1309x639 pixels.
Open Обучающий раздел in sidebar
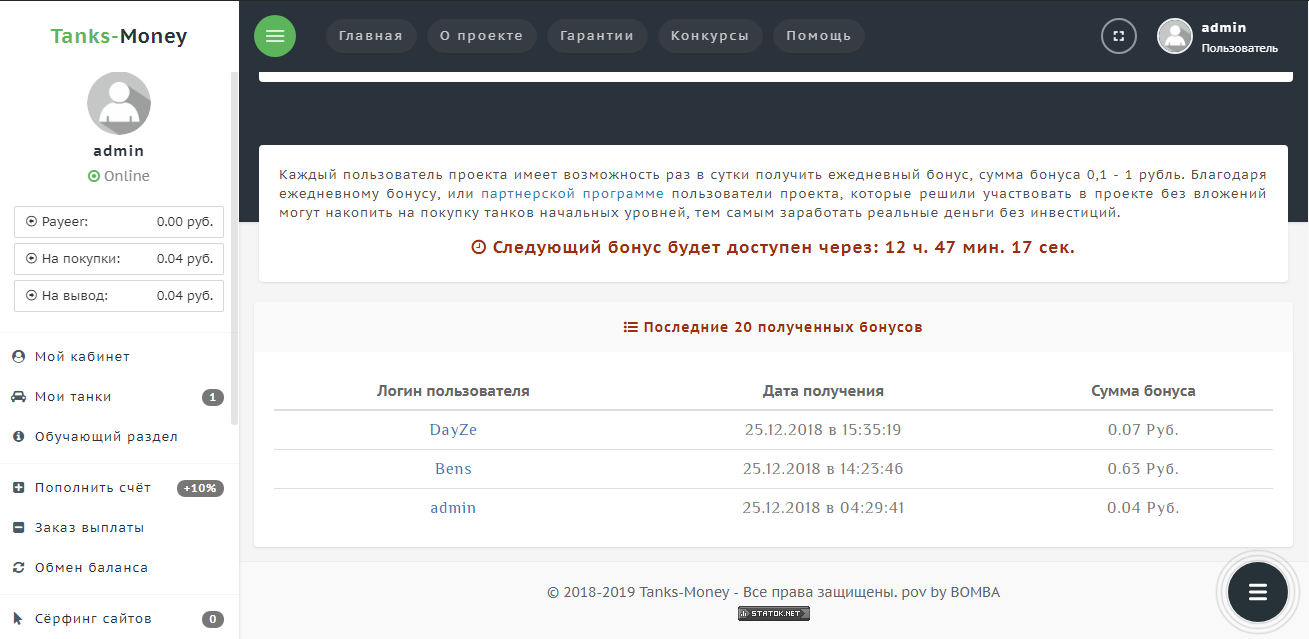tap(106, 437)
